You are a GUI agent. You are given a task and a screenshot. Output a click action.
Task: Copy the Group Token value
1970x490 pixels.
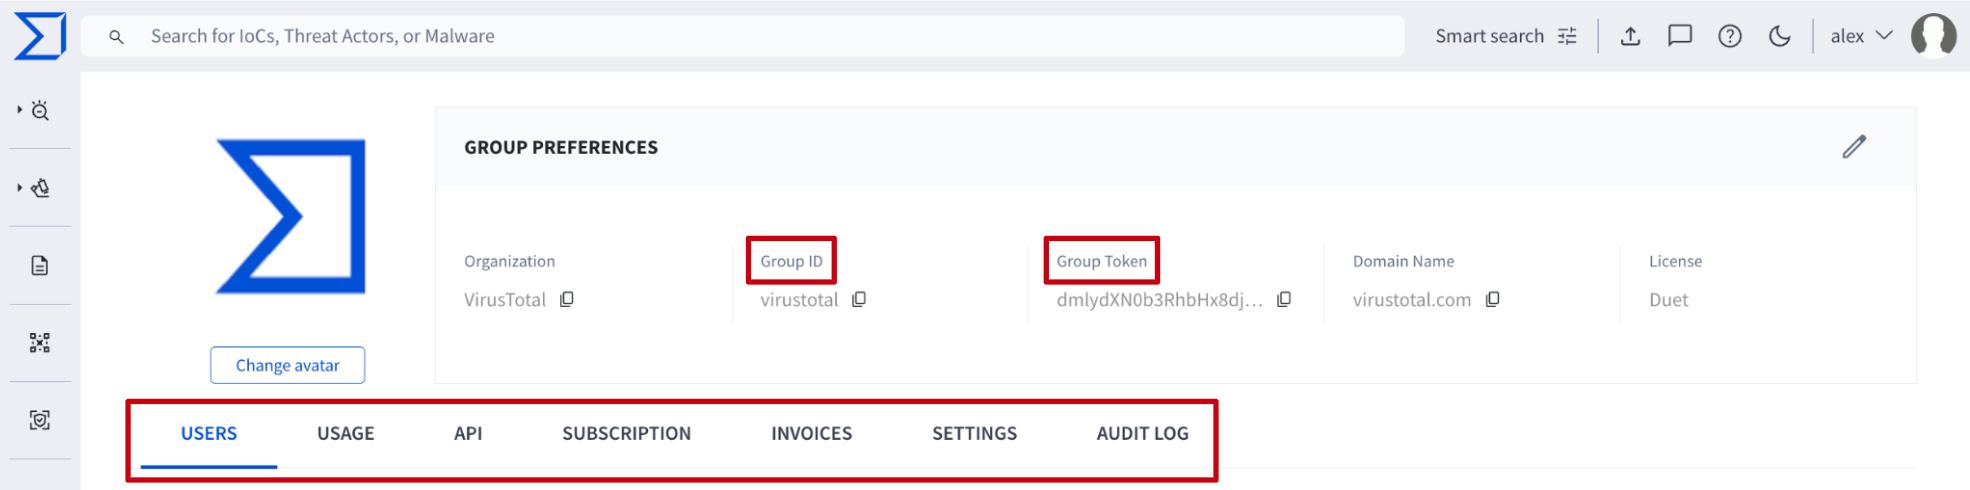[x=1284, y=299]
